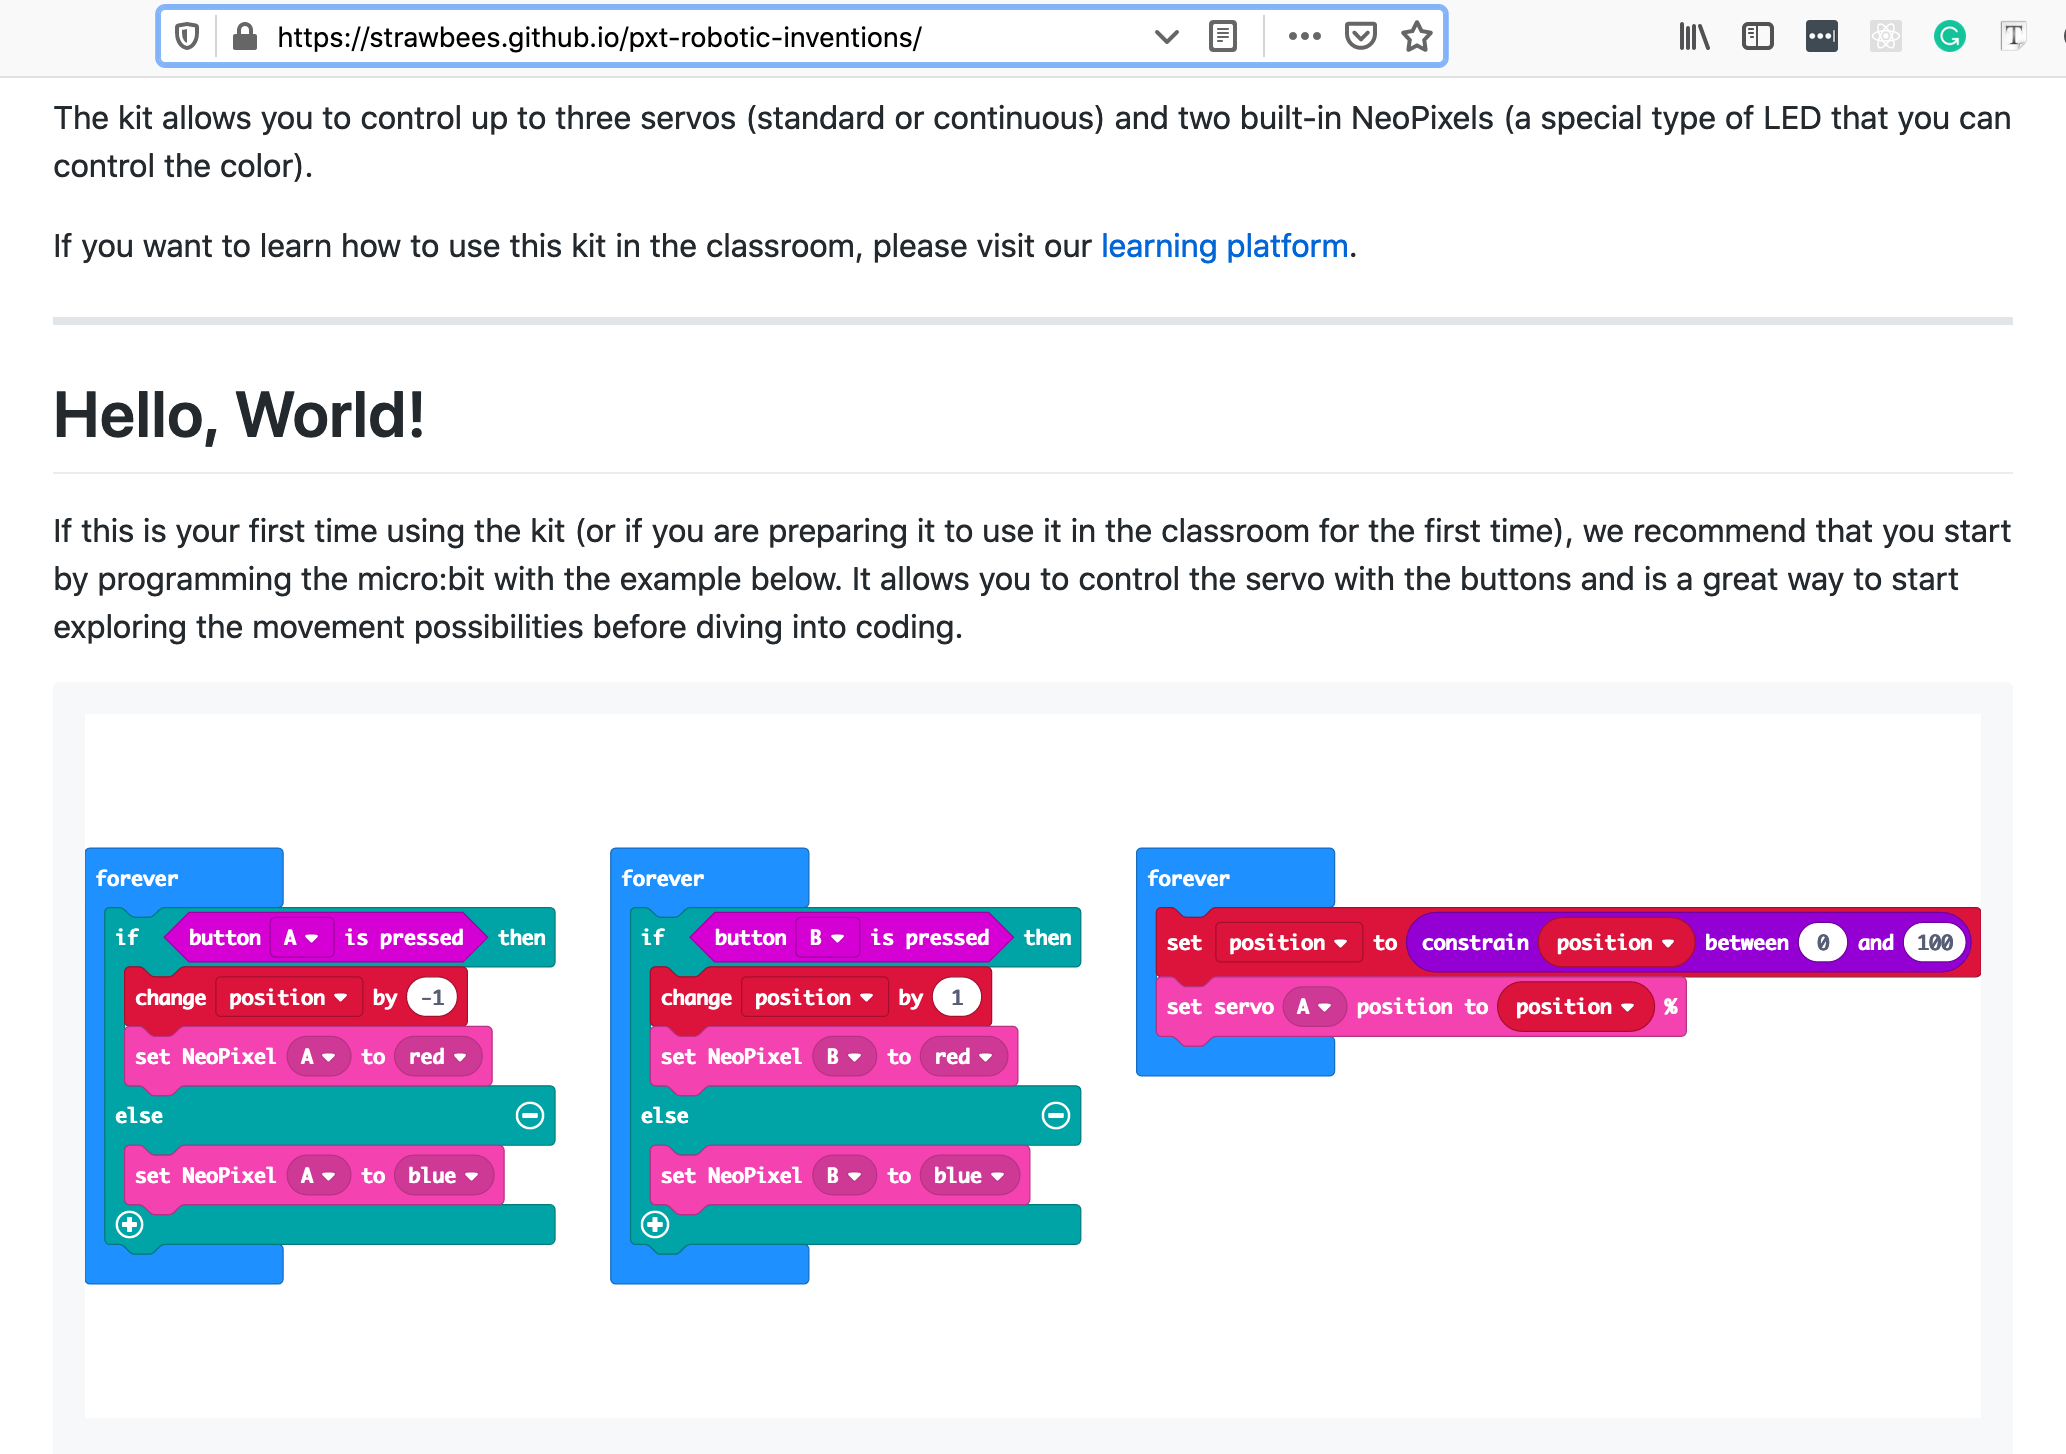Change NeoPixel B color from red
The height and width of the screenshot is (1454, 2066).
point(963,1056)
